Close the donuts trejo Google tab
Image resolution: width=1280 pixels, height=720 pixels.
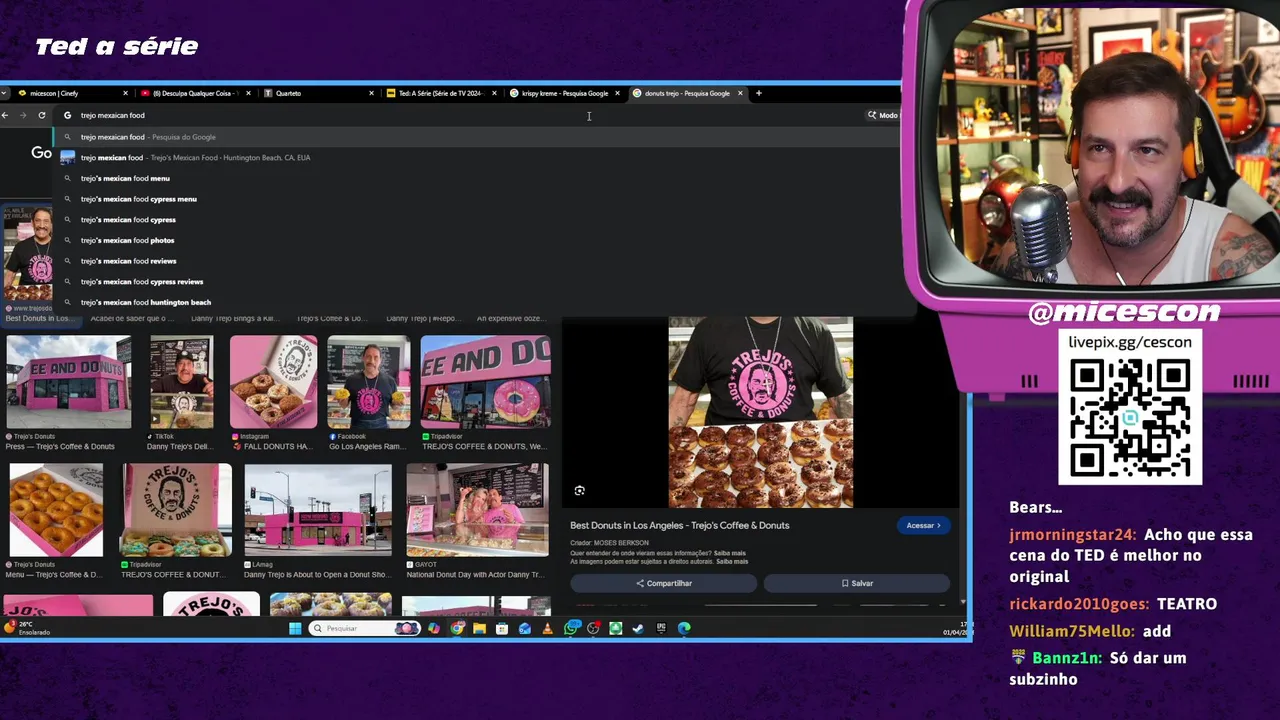(740, 93)
